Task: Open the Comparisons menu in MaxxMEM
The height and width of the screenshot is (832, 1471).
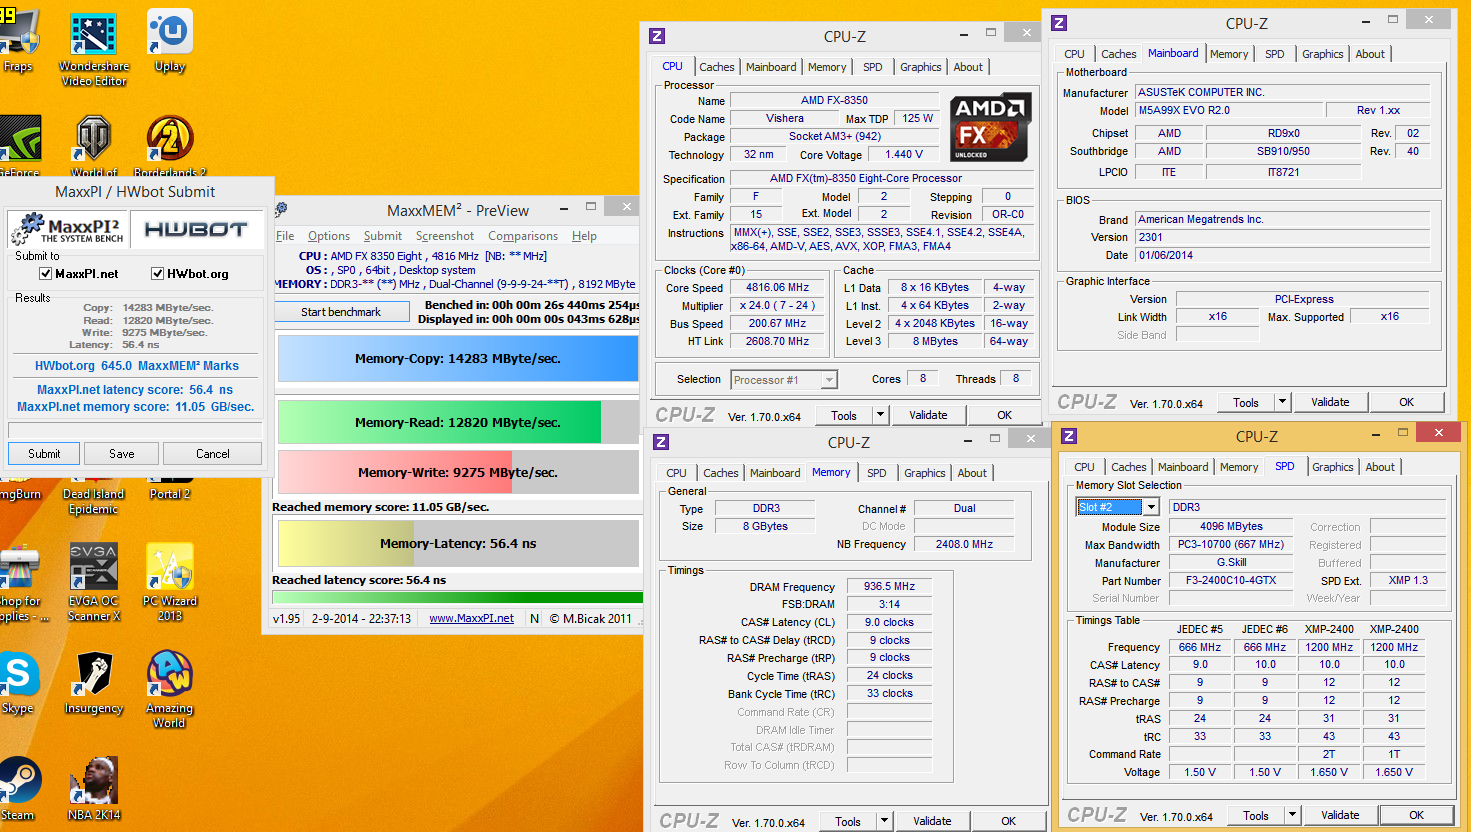Action: coord(523,236)
